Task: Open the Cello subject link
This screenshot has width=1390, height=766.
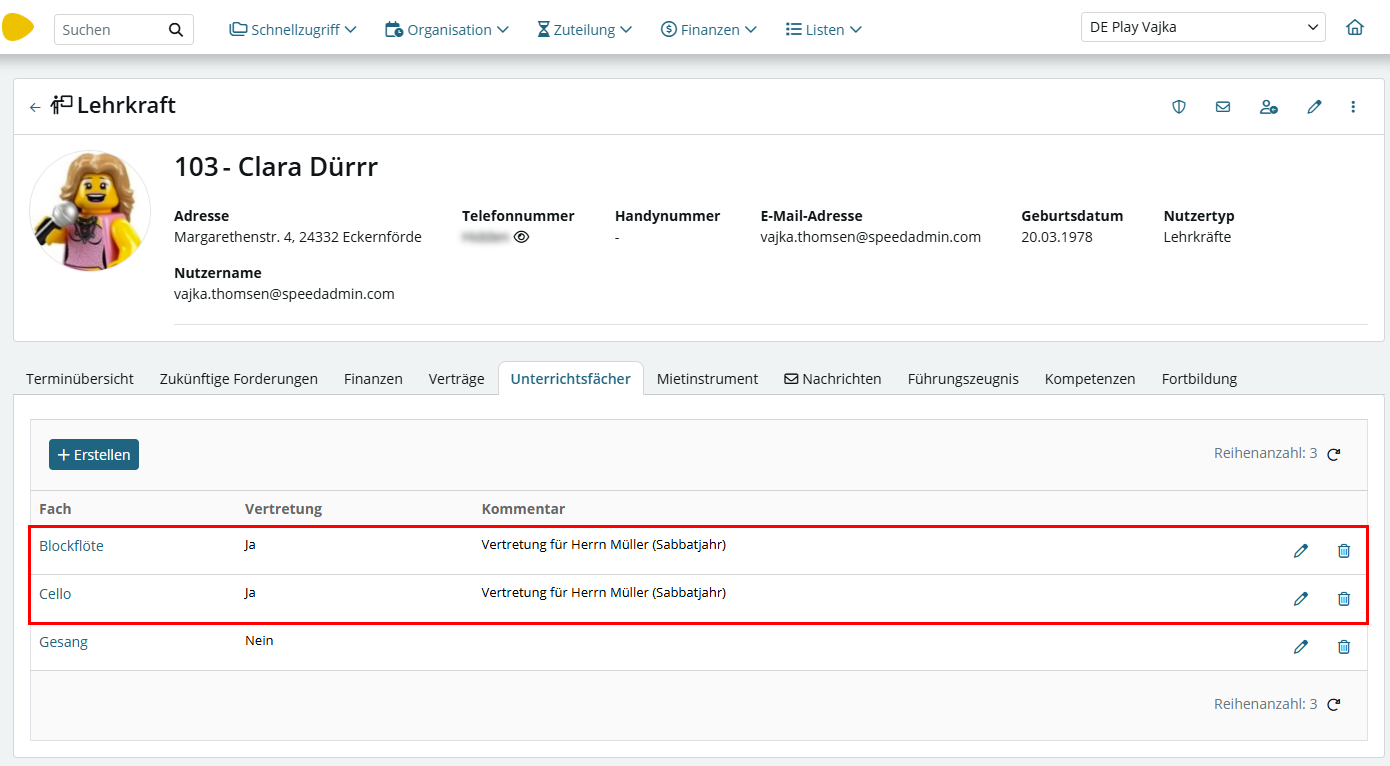Action: (x=55, y=594)
